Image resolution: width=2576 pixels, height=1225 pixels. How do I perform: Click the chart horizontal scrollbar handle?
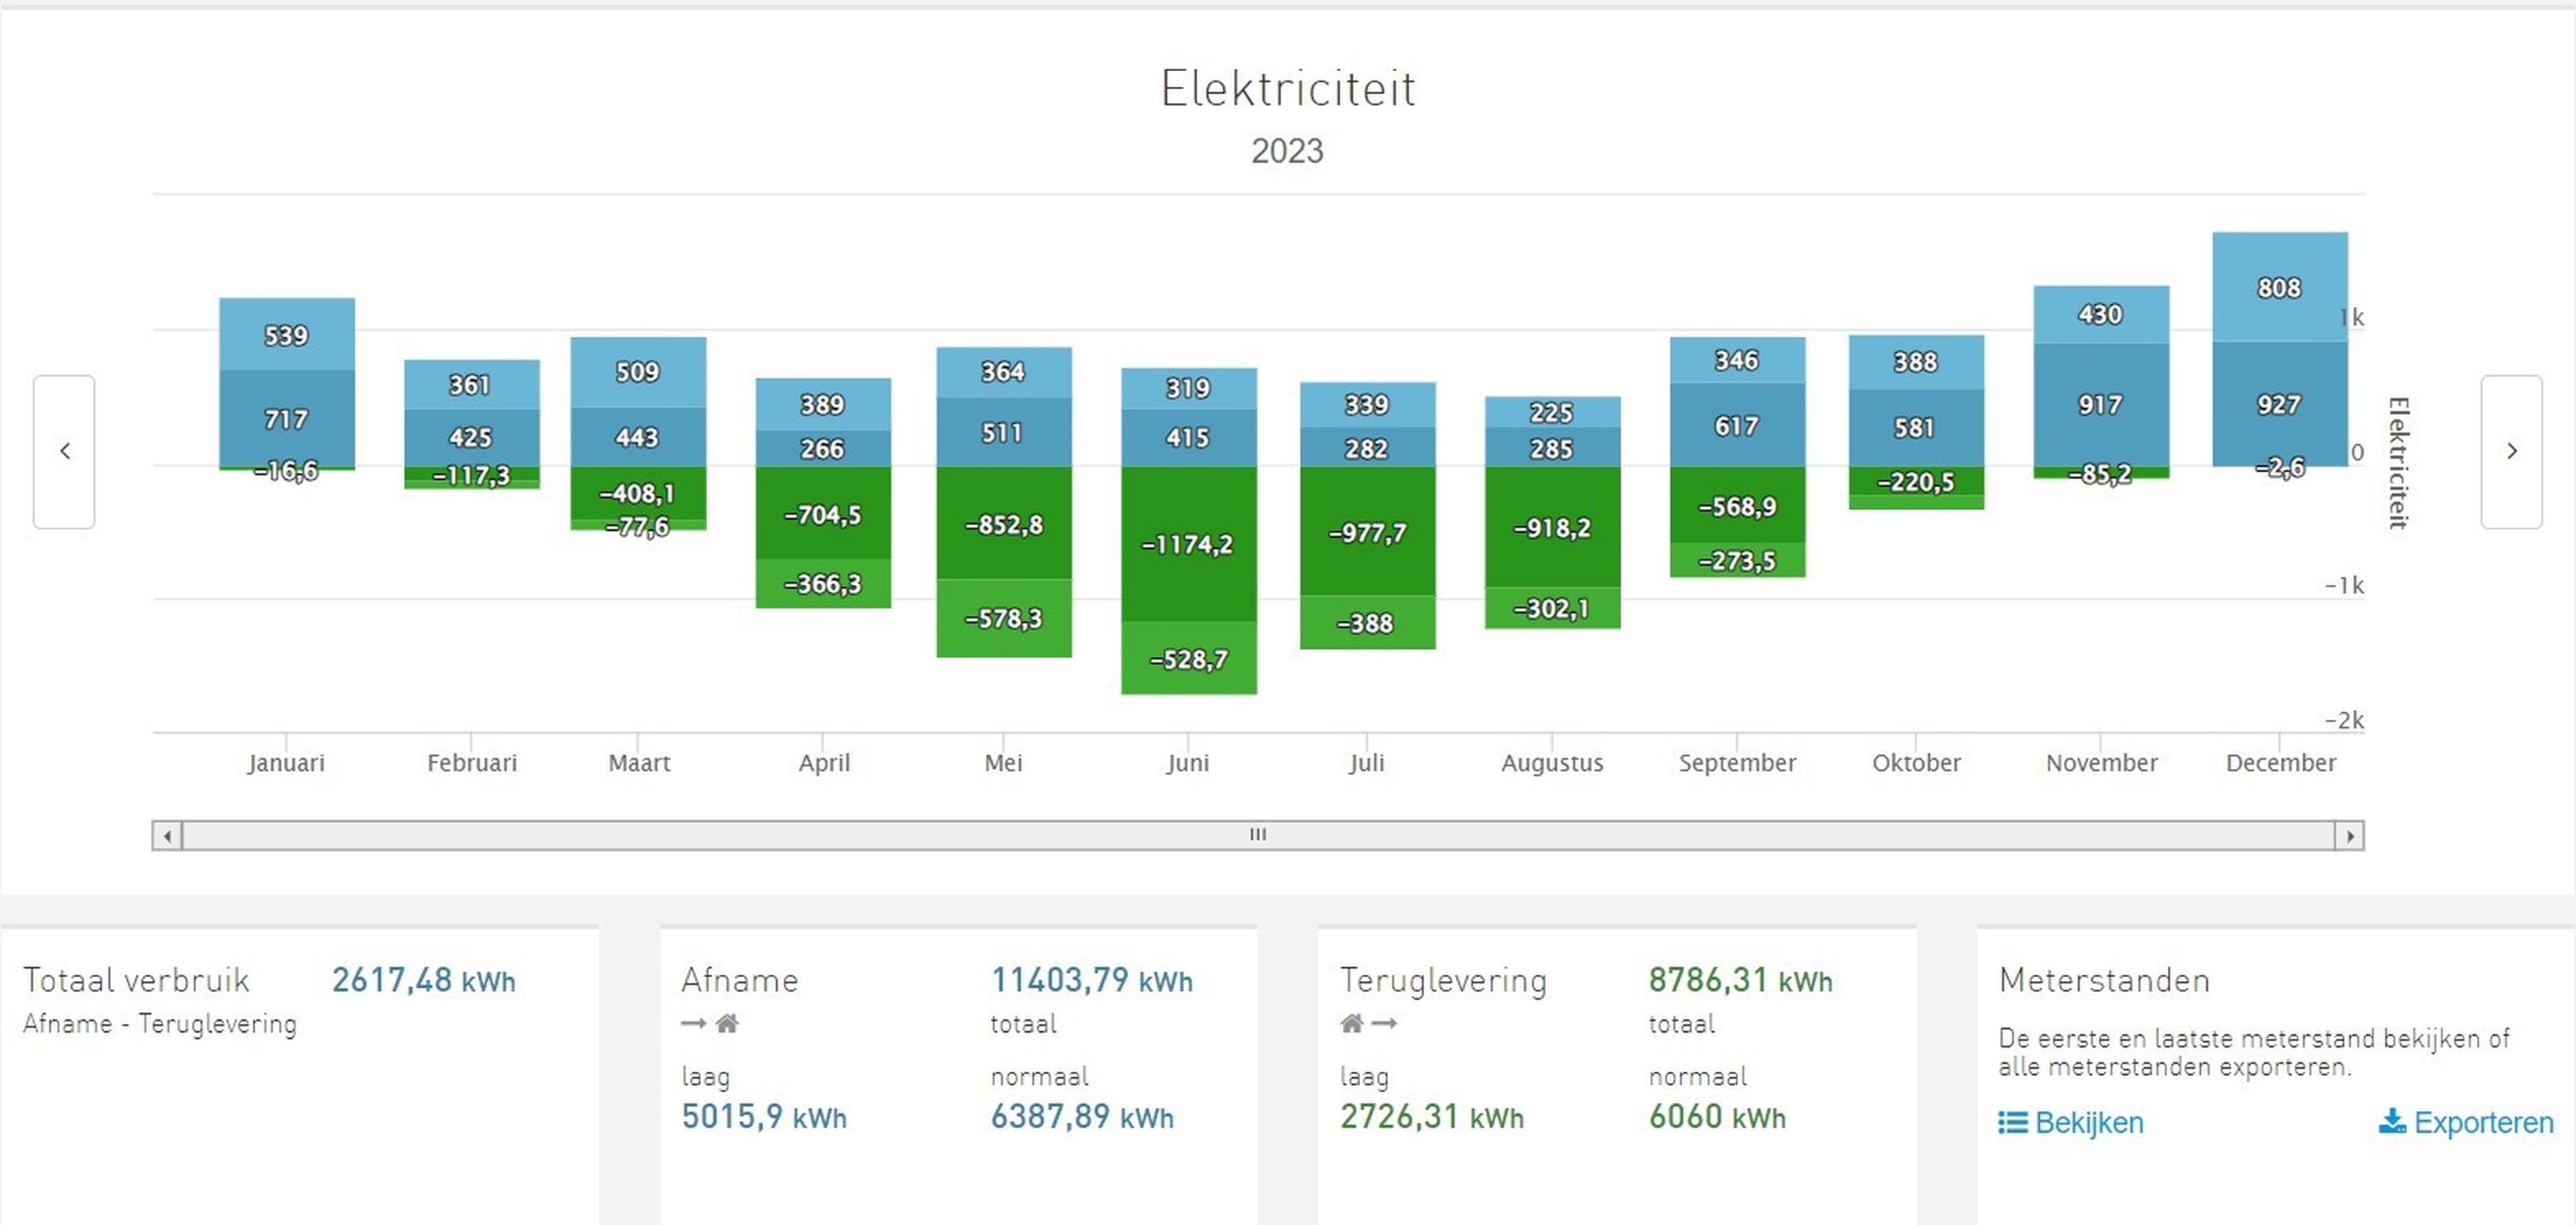coord(1257,835)
